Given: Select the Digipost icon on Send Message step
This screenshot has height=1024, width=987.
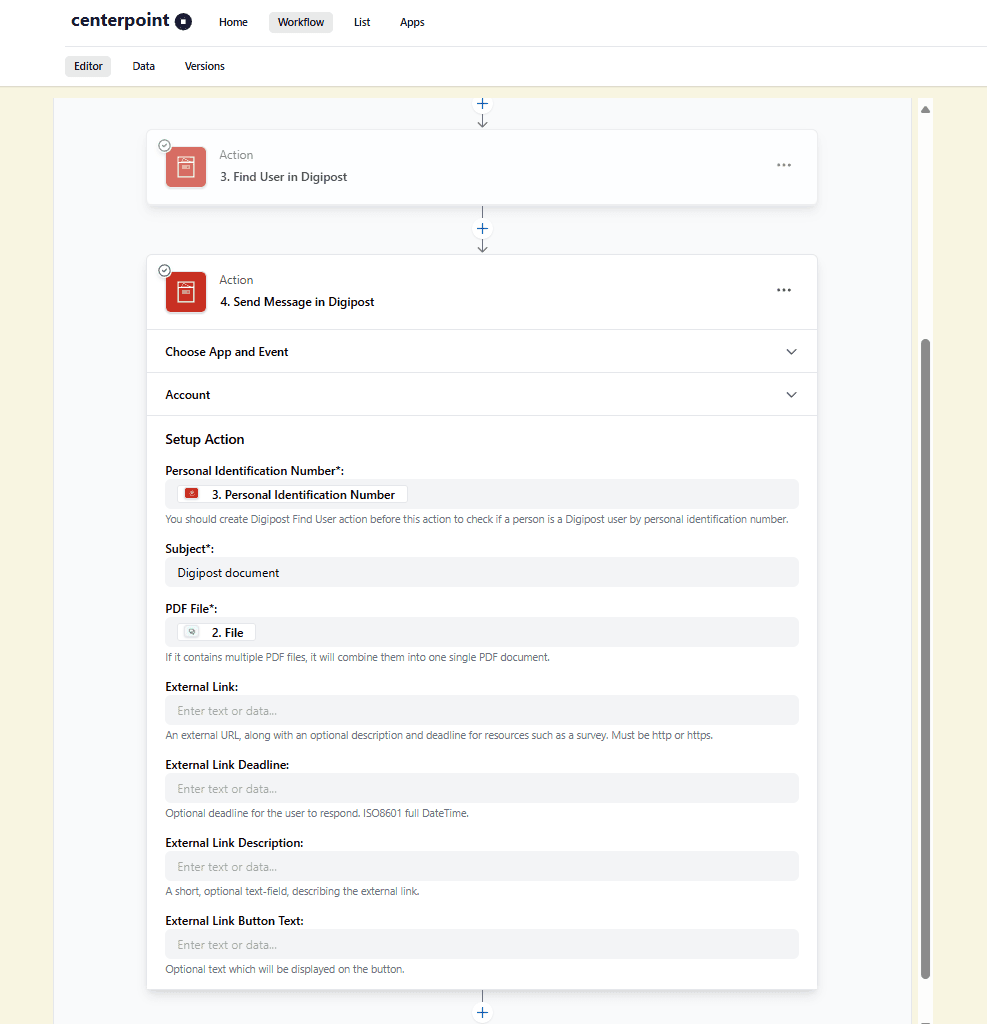Looking at the screenshot, I should pyautogui.click(x=186, y=292).
